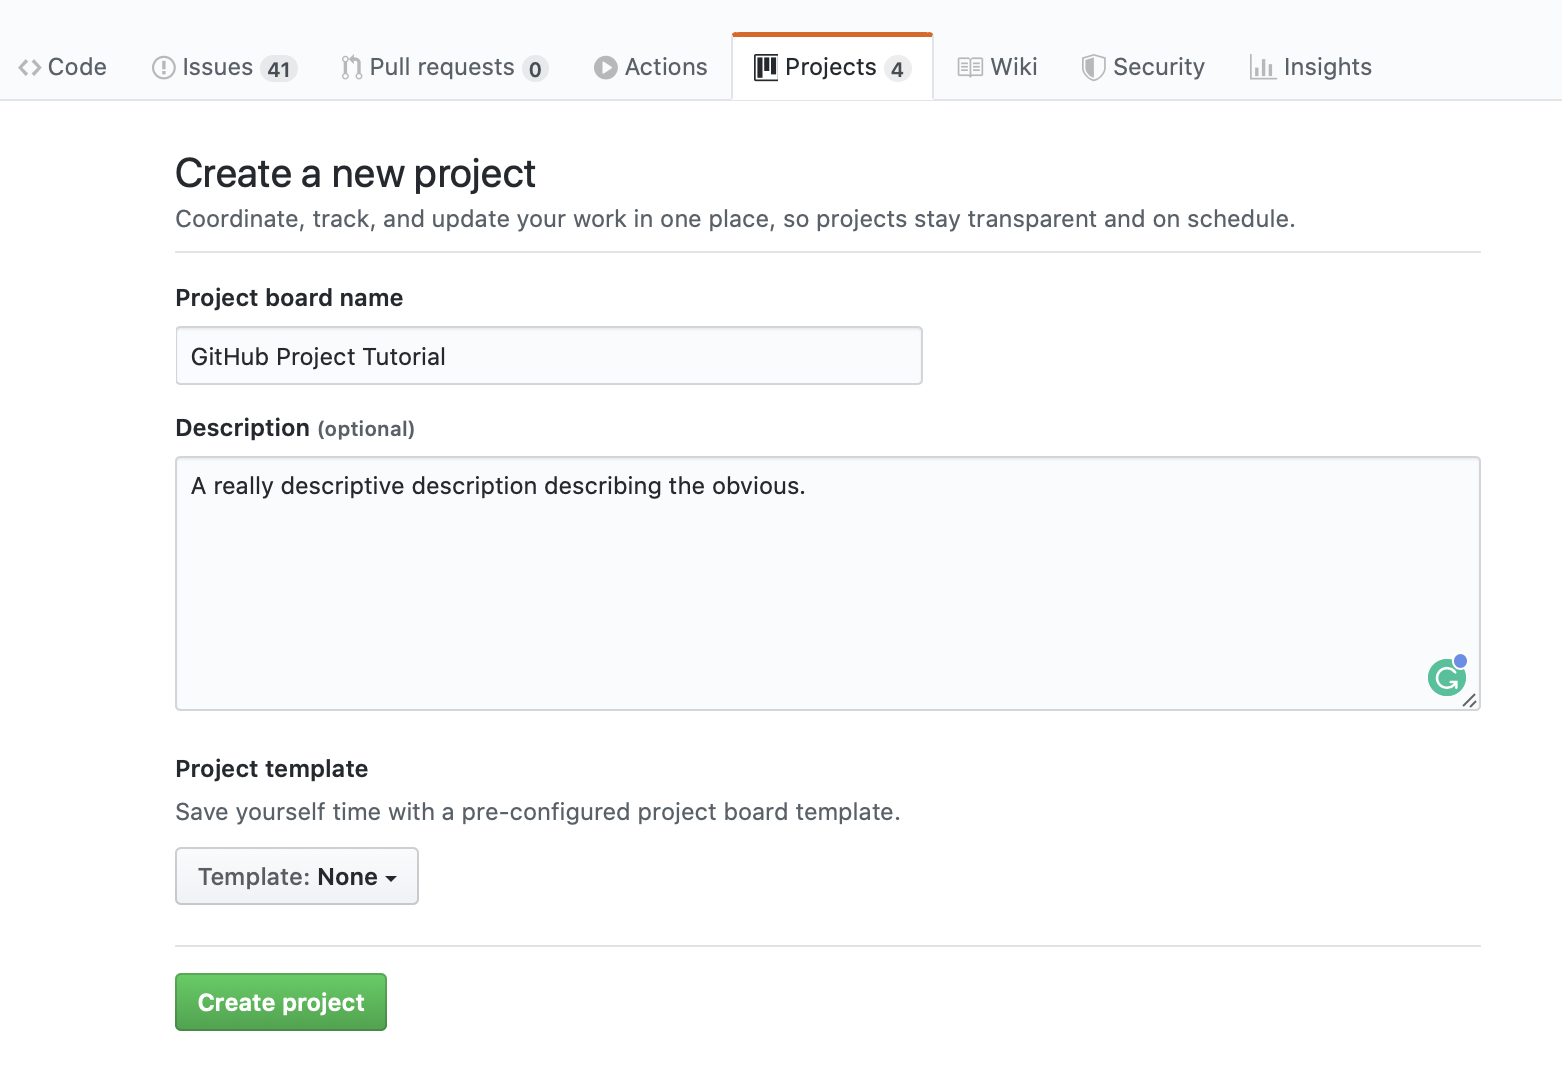
Task: Open the Template: None dropdown
Action: (296, 876)
